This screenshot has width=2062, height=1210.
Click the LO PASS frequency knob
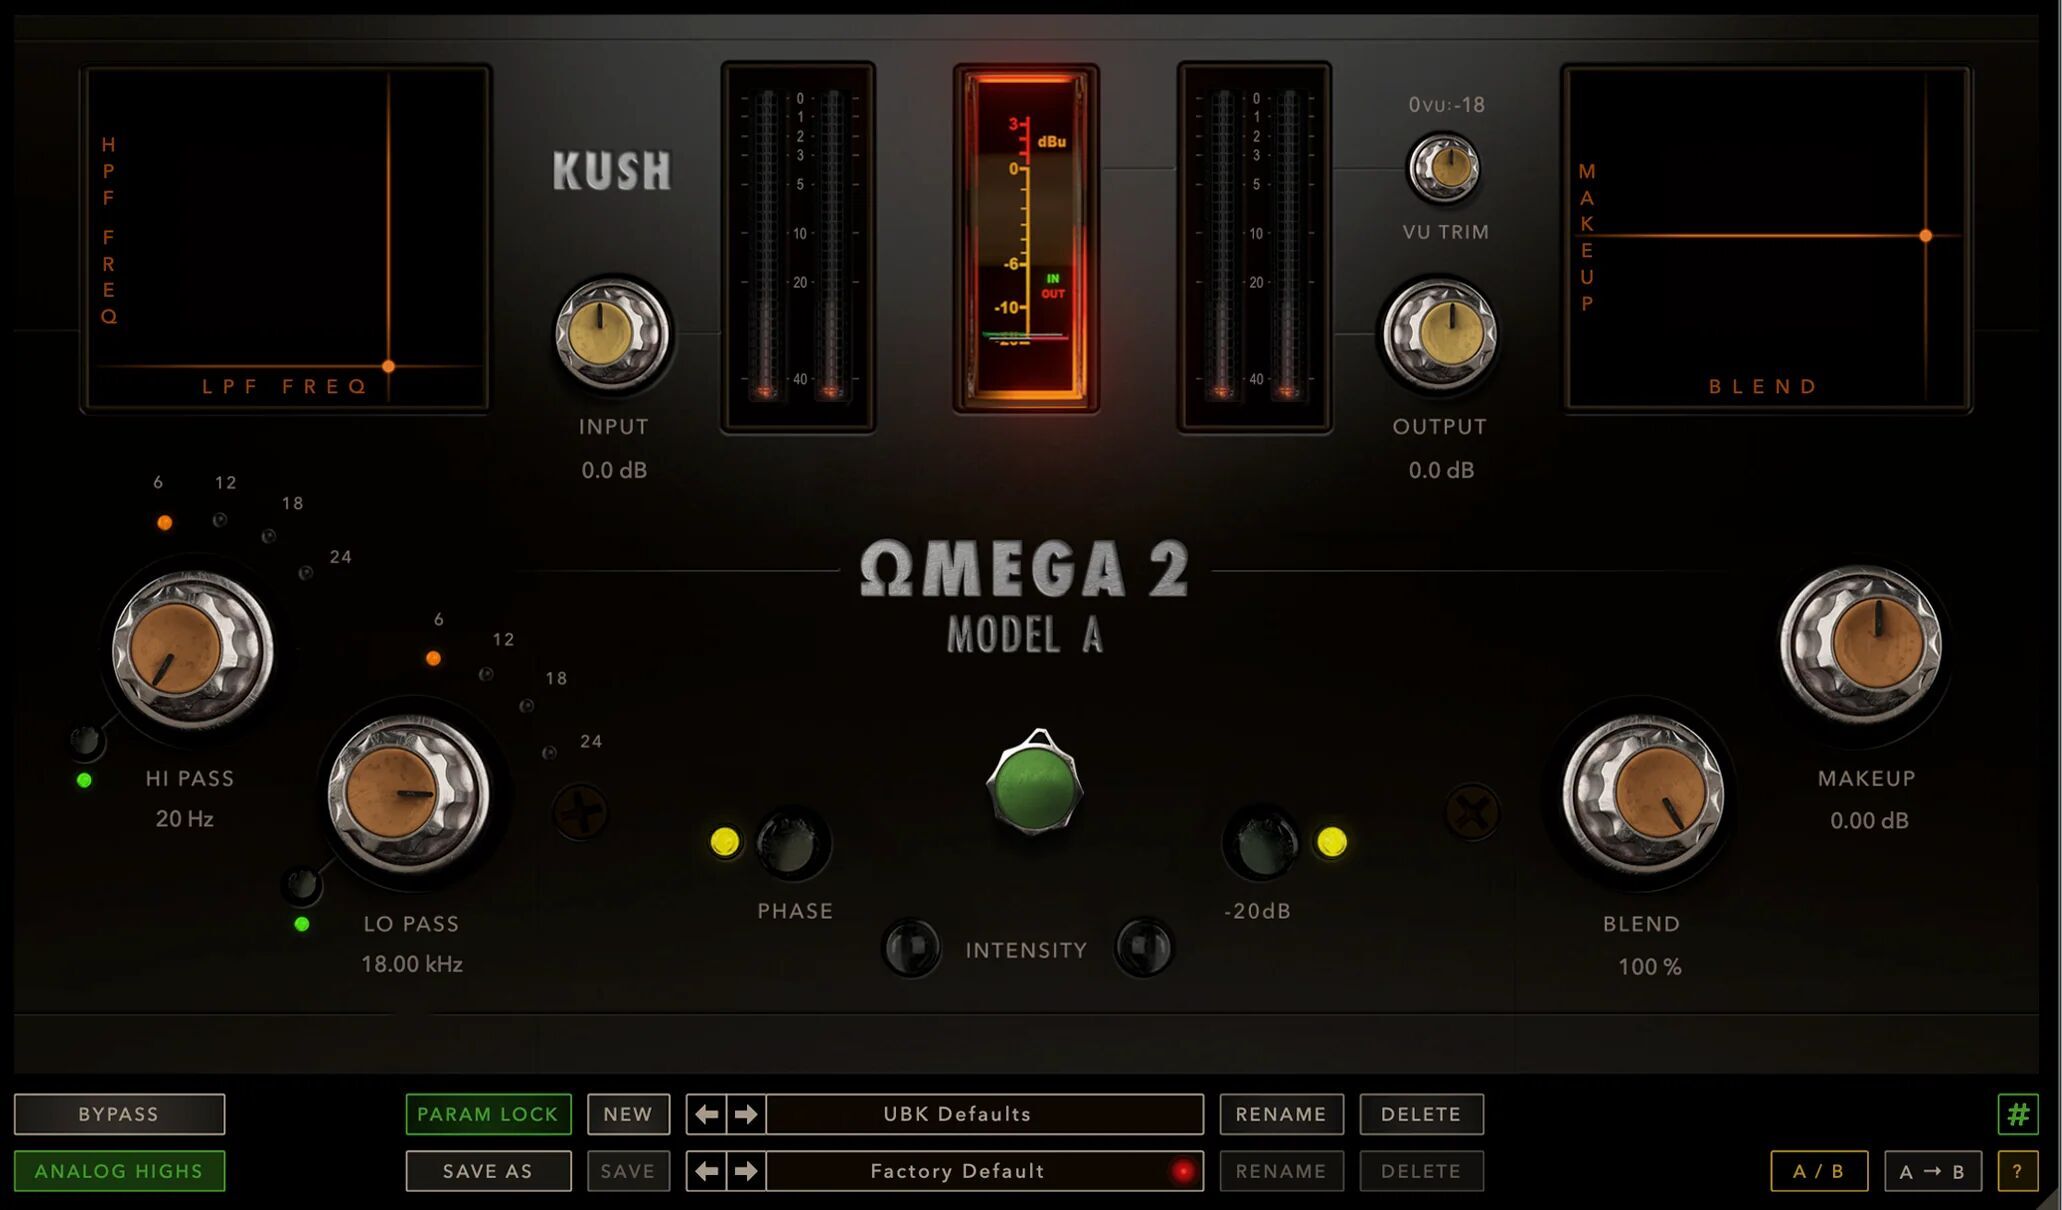pos(408,794)
